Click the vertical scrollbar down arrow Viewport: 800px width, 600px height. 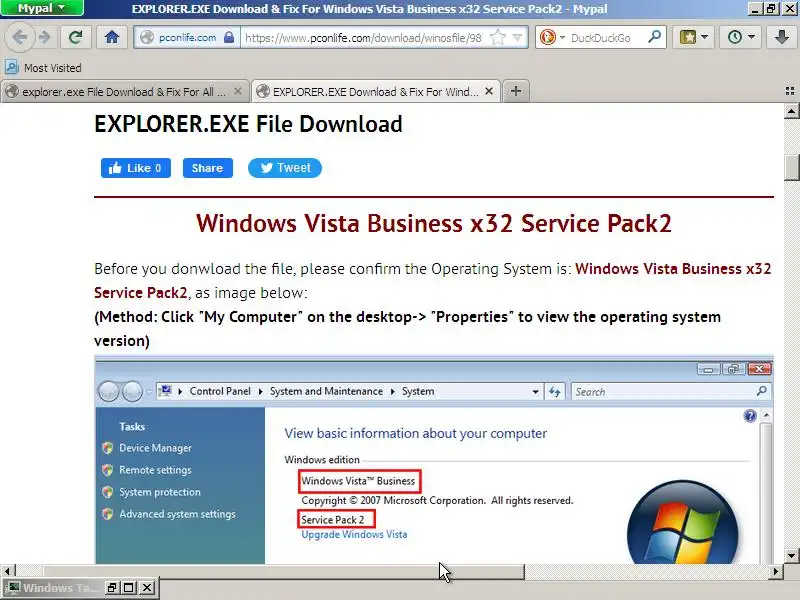[791, 556]
